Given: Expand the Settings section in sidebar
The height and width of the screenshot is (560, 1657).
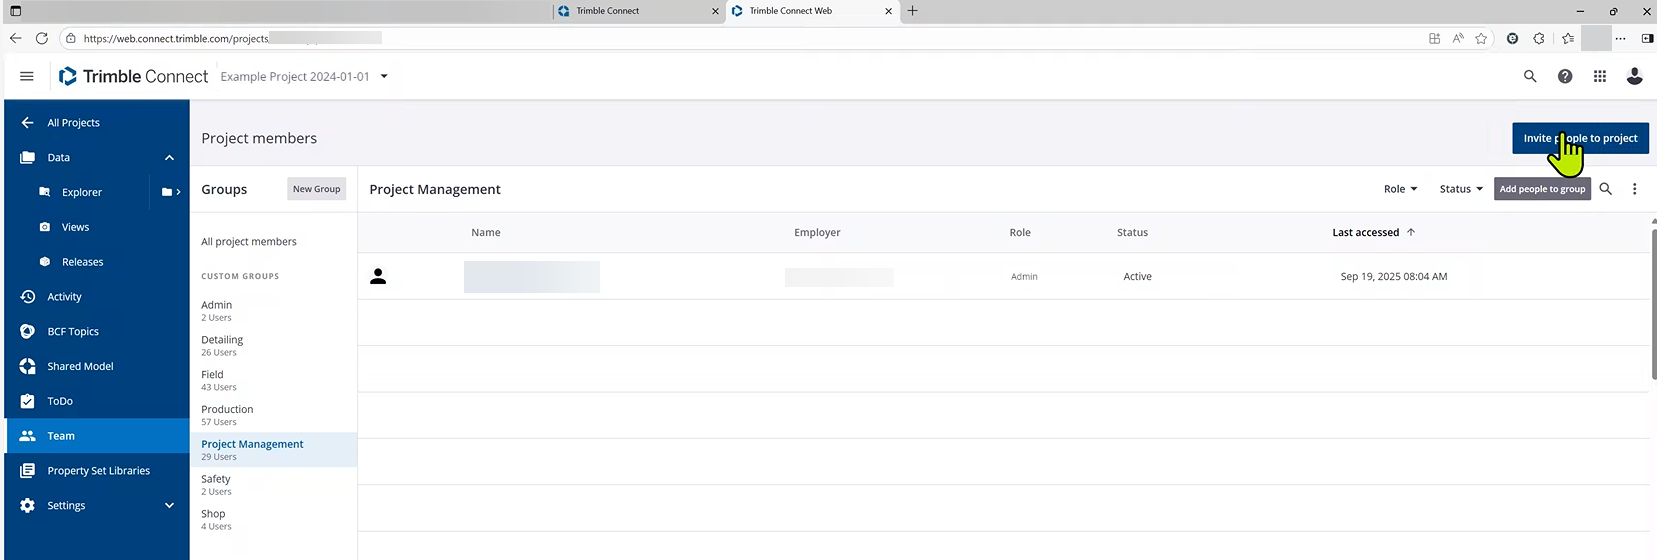Looking at the screenshot, I should [x=169, y=505].
